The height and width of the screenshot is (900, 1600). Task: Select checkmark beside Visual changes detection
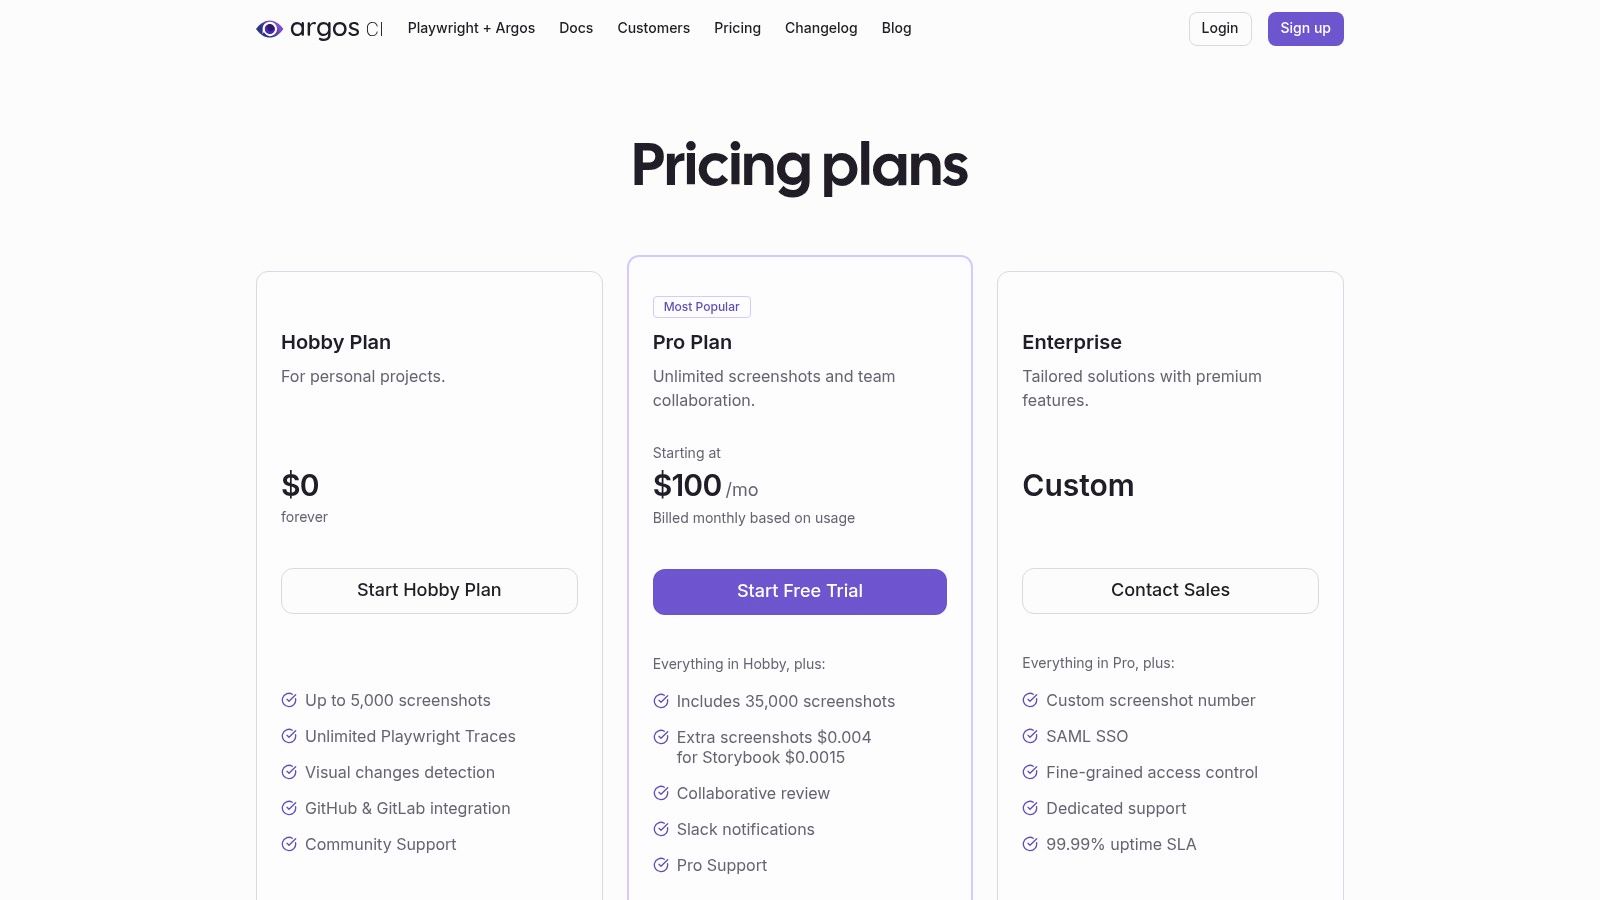coord(290,772)
